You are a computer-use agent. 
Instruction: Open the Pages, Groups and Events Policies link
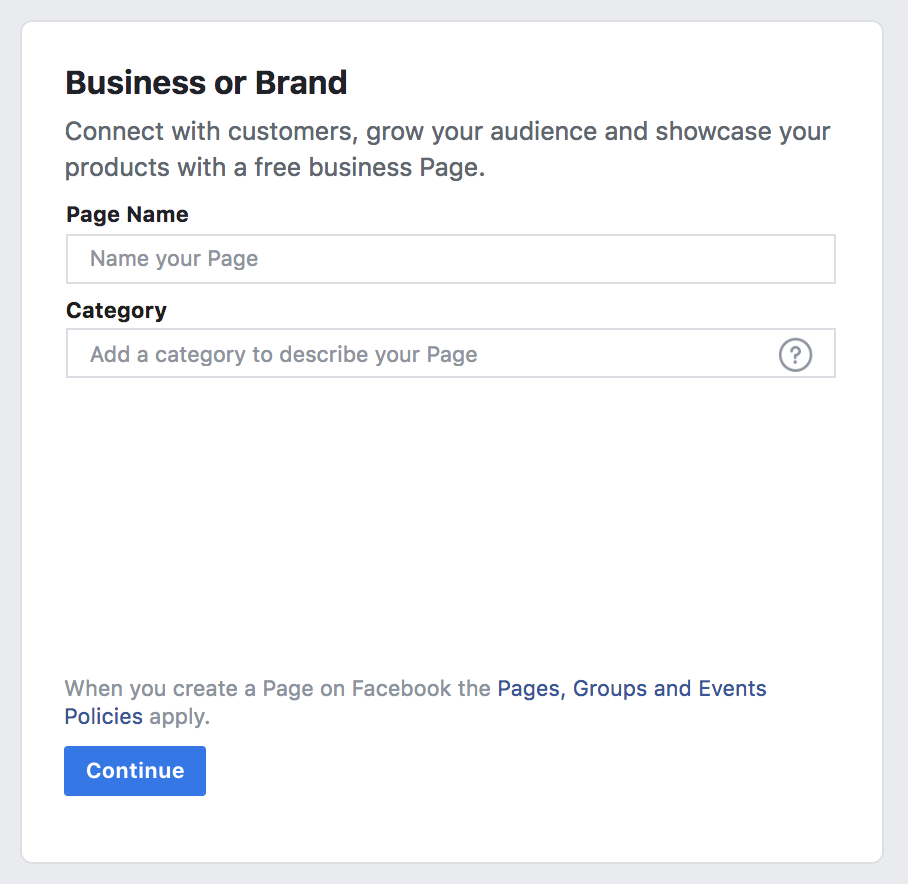coord(631,688)
